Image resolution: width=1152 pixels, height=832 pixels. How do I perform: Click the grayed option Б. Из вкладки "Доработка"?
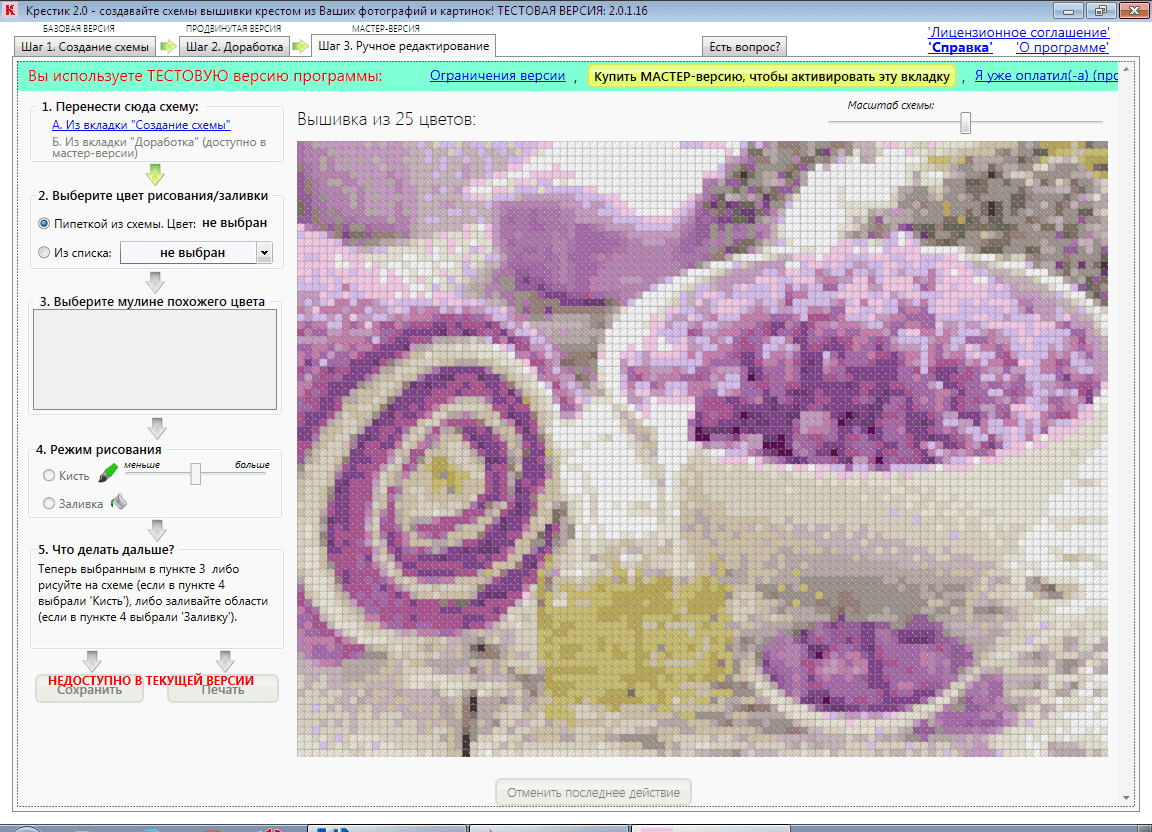pos(159,147)
